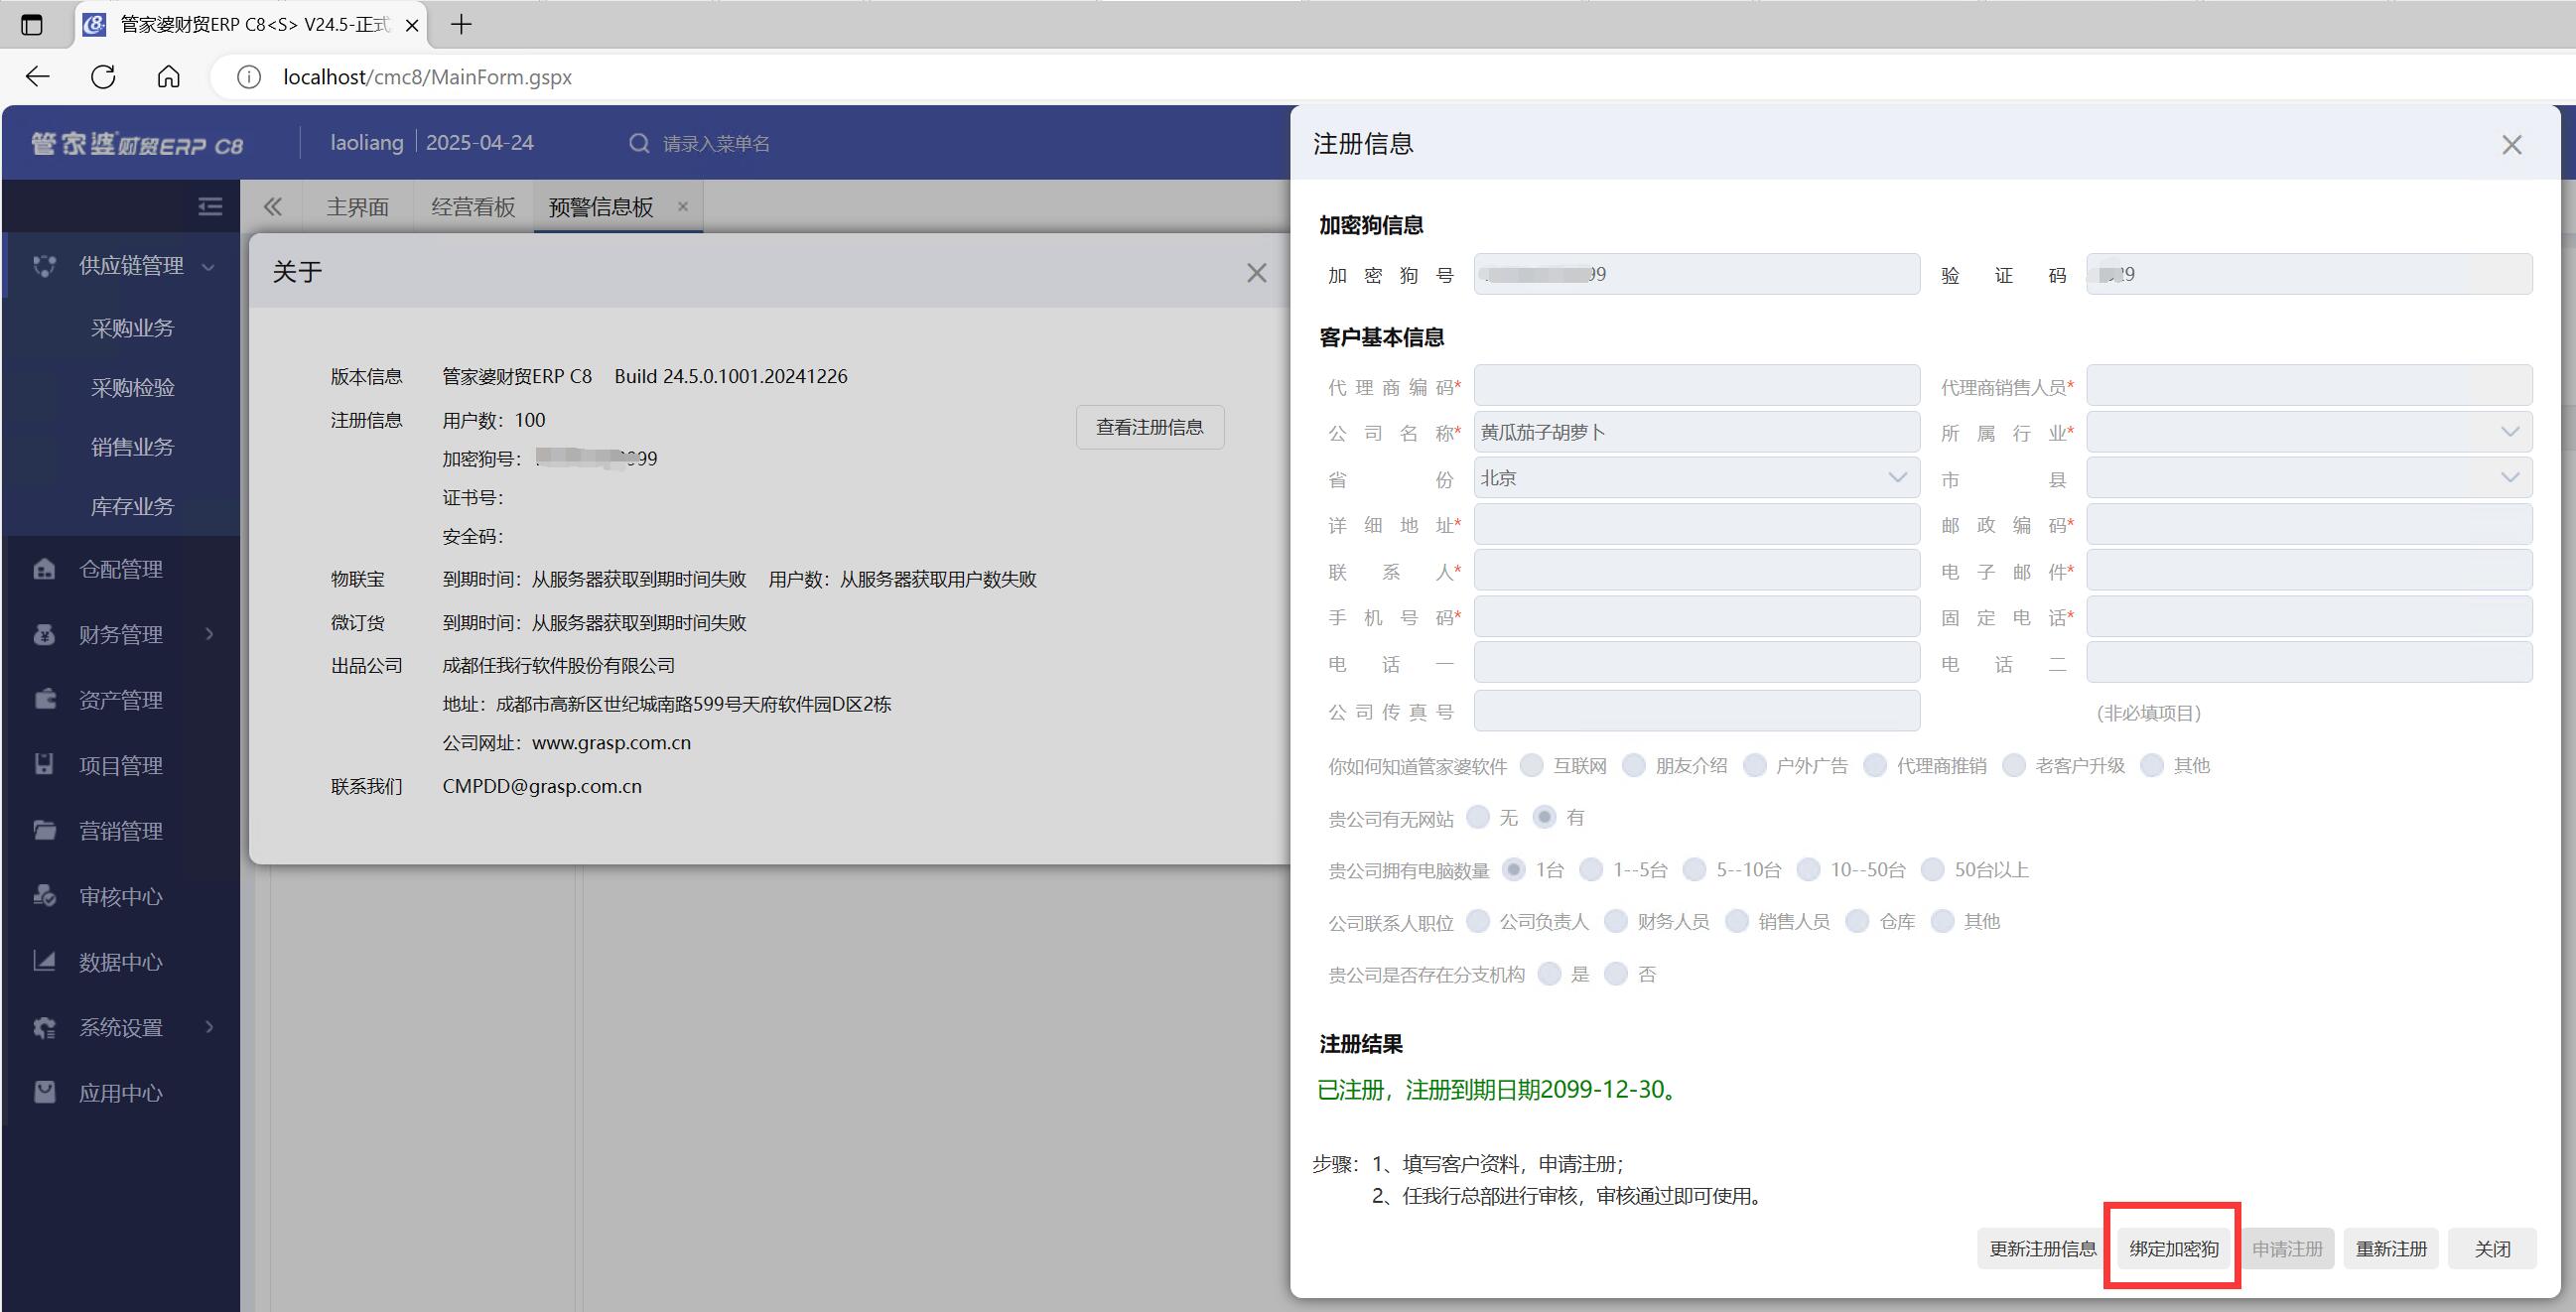Close the 预警信息板 tab

683,207
